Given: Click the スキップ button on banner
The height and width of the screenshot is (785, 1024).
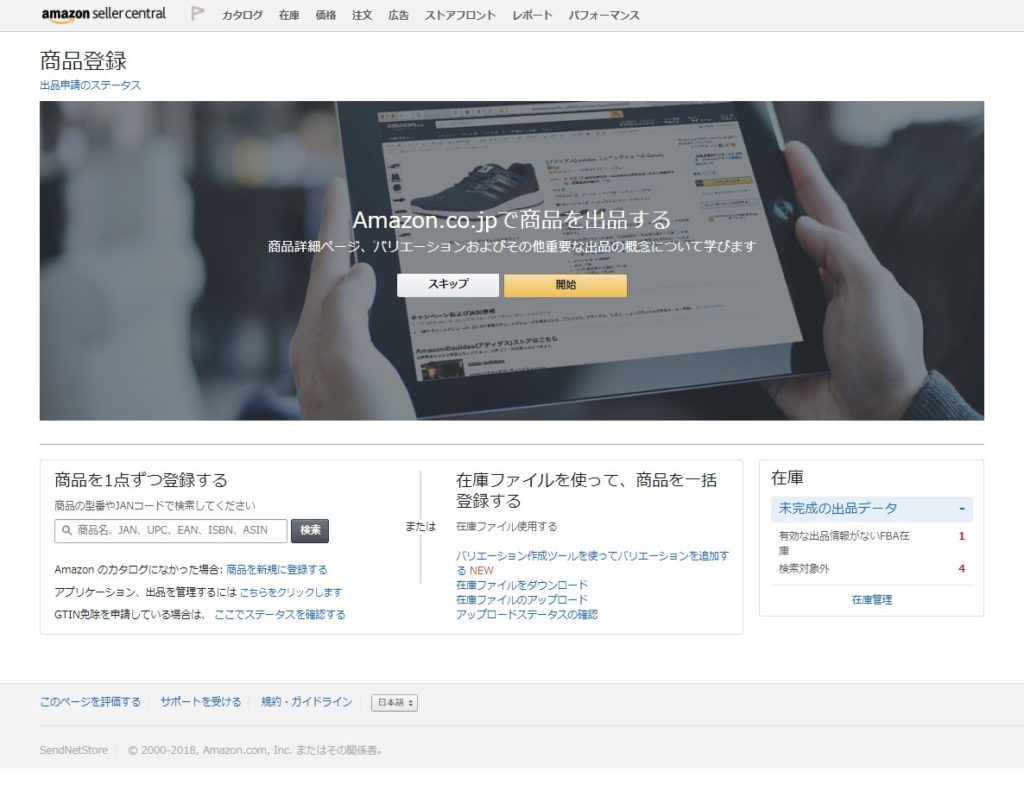Looking at the screenshot, I should click(448, 285).
